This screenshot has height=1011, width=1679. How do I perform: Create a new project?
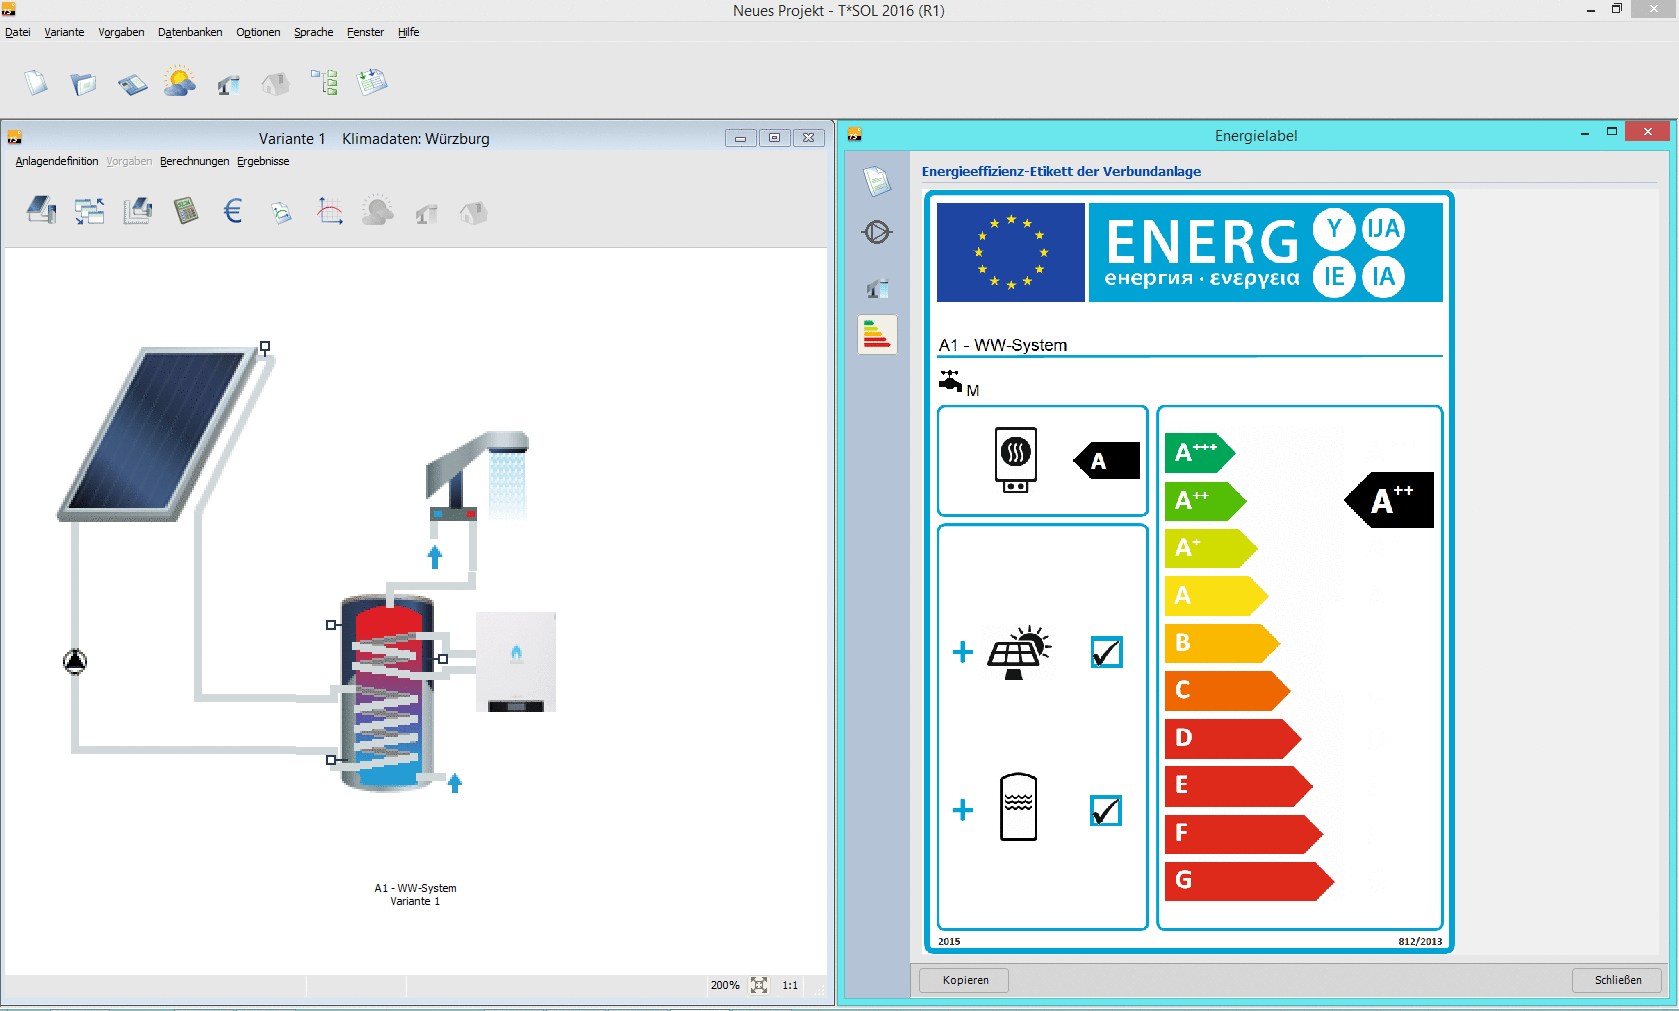coord(36,82)
